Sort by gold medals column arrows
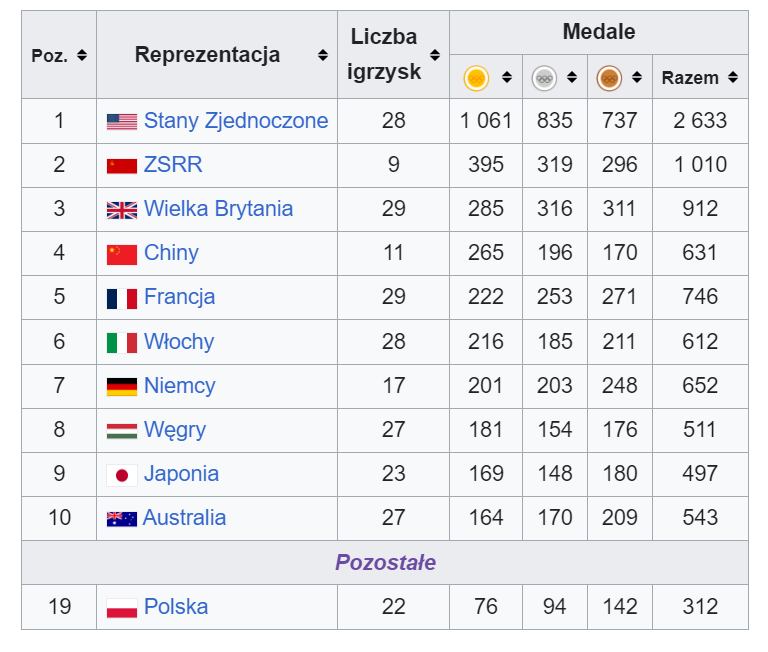 (x=507, y=77)
